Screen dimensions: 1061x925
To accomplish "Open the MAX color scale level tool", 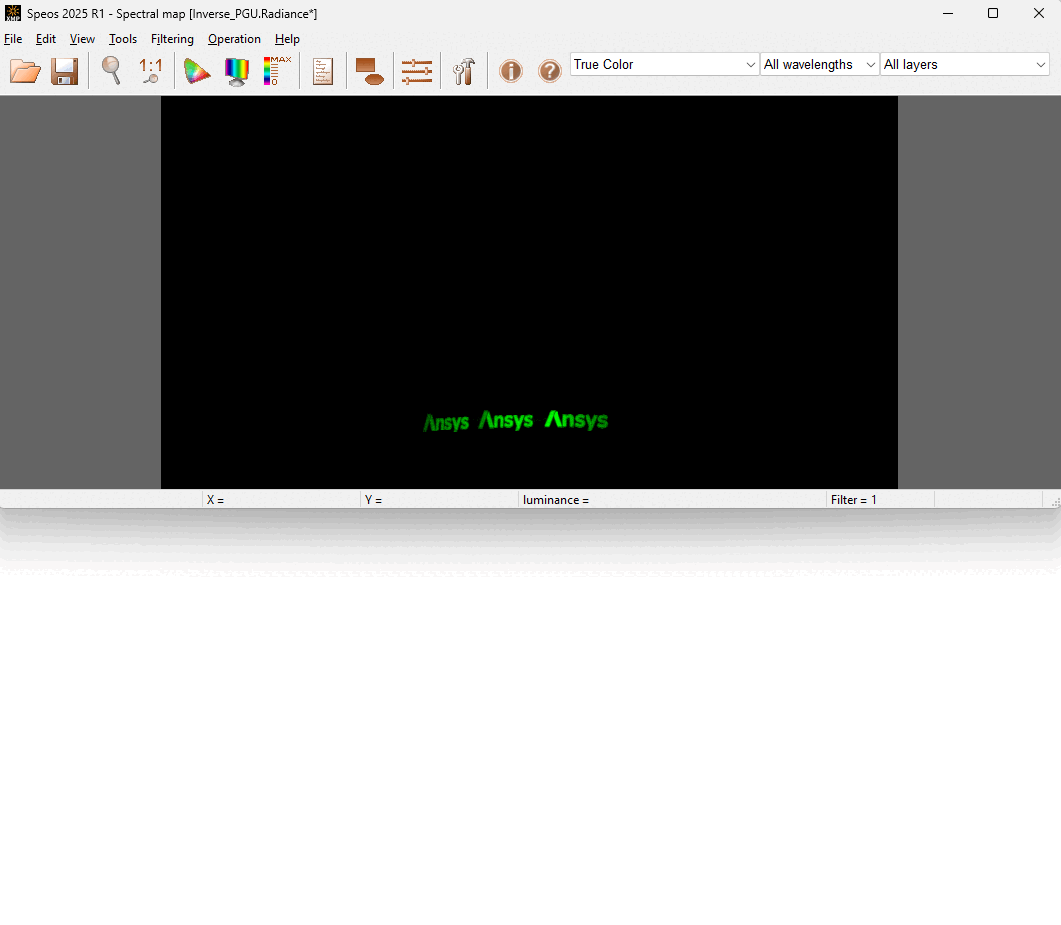I will point(277,70).
